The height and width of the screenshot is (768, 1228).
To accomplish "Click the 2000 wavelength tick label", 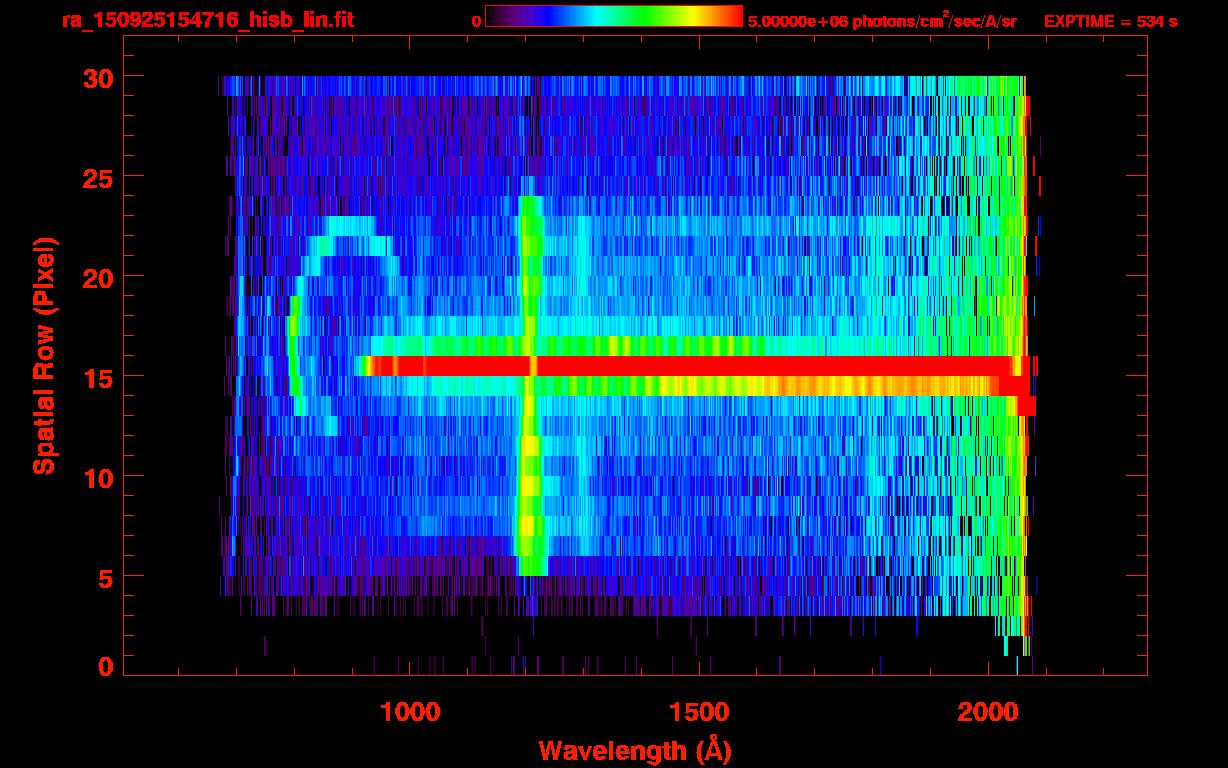I will coord(988,712).
